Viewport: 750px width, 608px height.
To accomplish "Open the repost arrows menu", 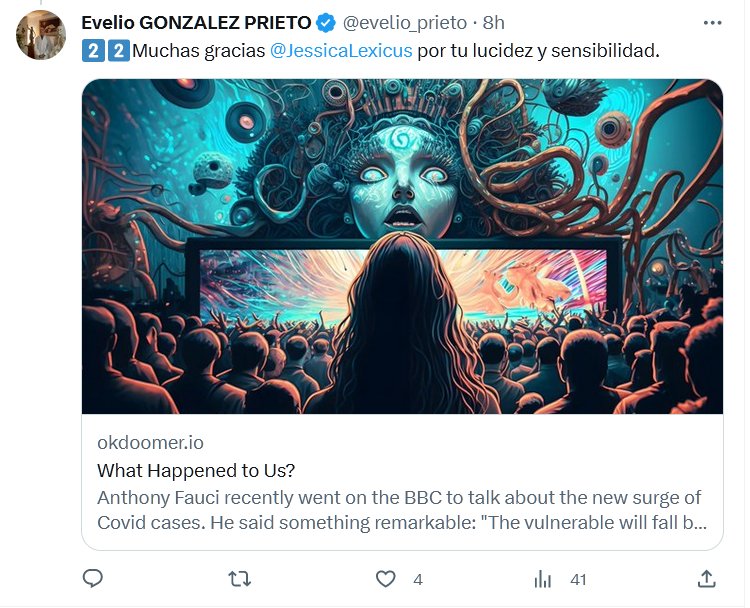I will coord(240,578).
